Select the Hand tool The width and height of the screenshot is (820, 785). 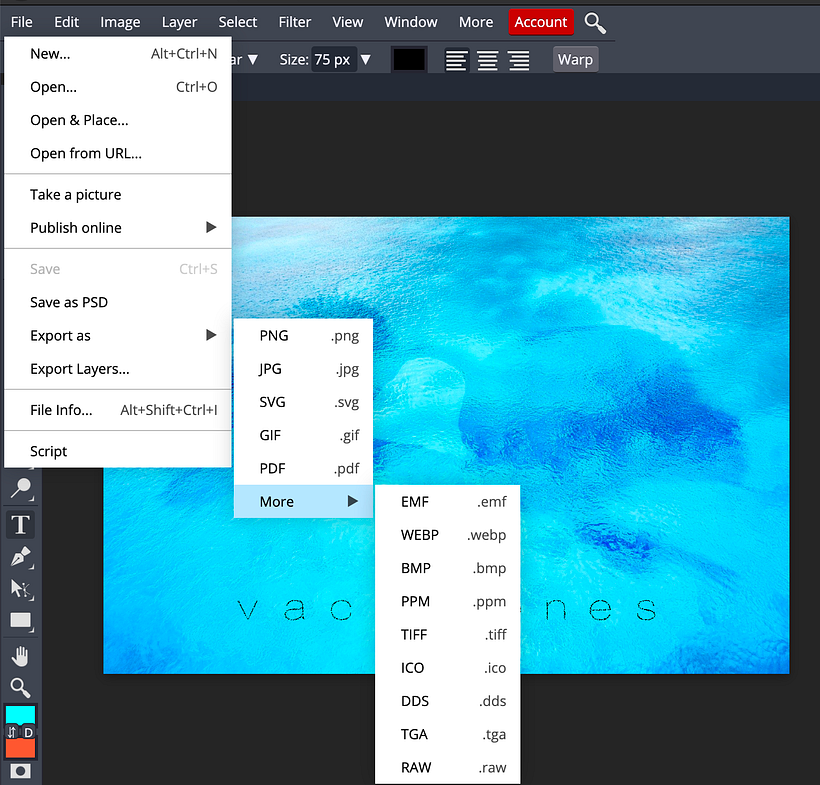point(20,655)
